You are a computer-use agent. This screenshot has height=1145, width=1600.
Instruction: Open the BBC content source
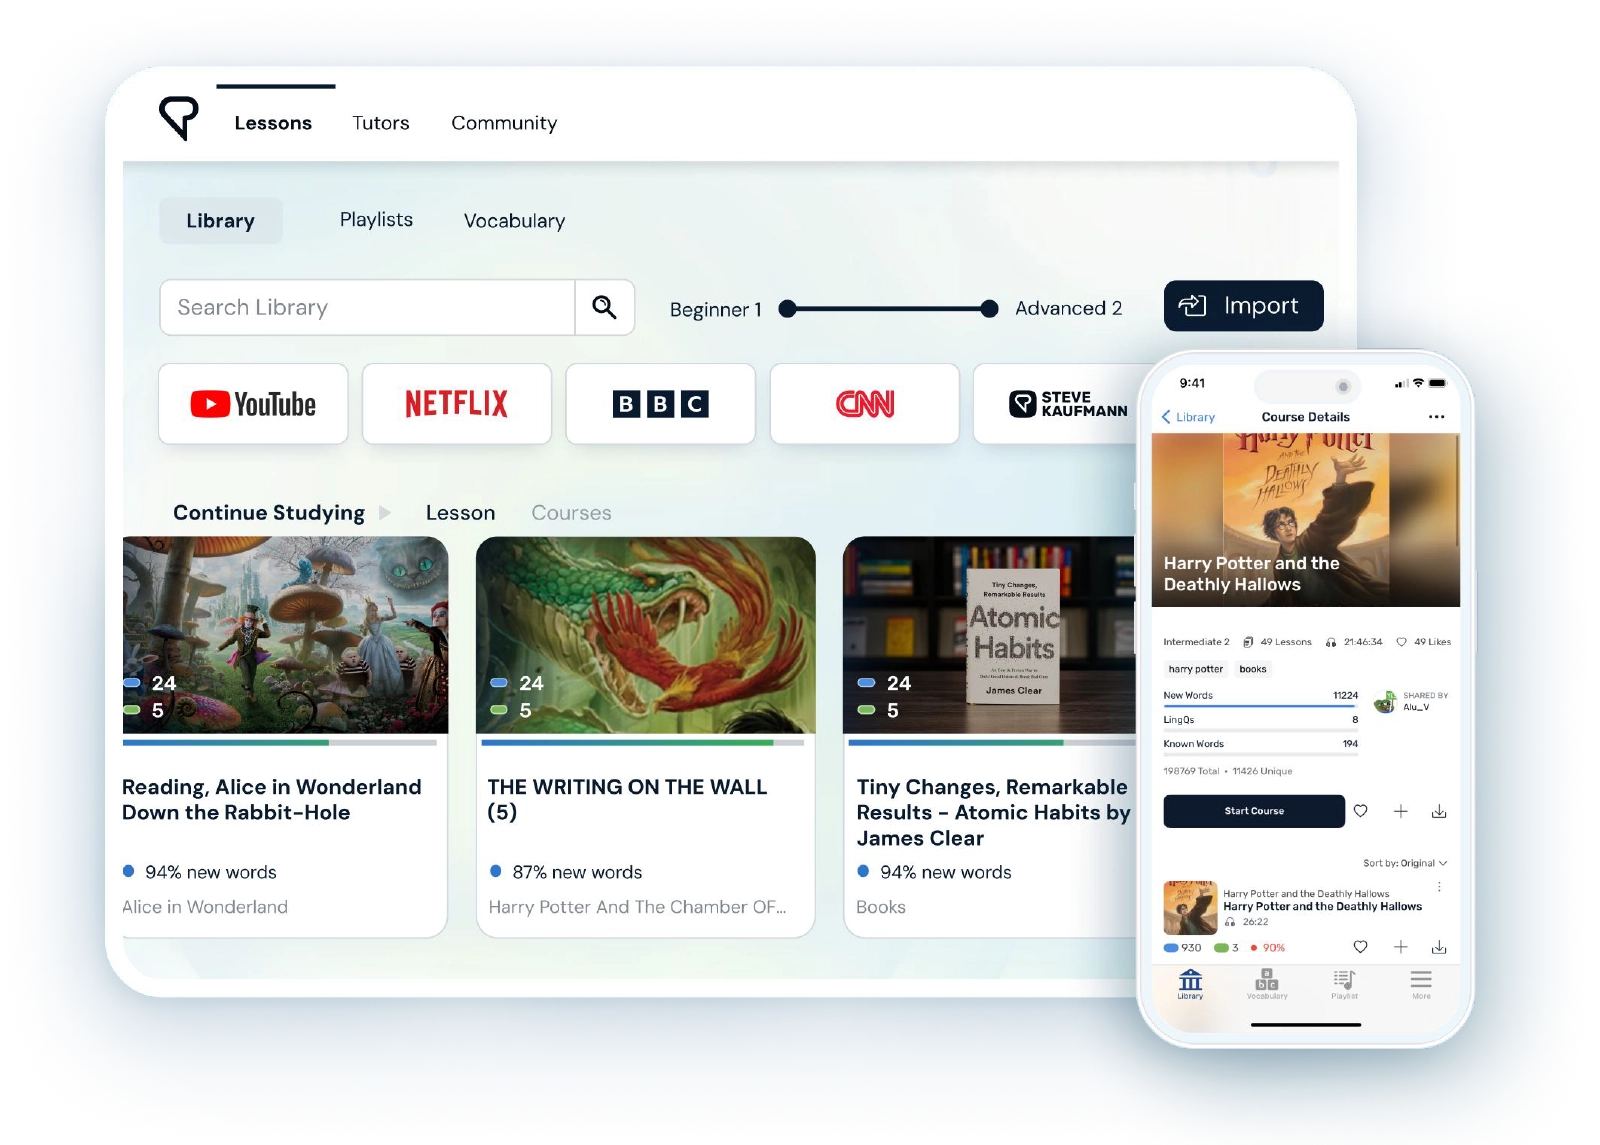(660, 403)
